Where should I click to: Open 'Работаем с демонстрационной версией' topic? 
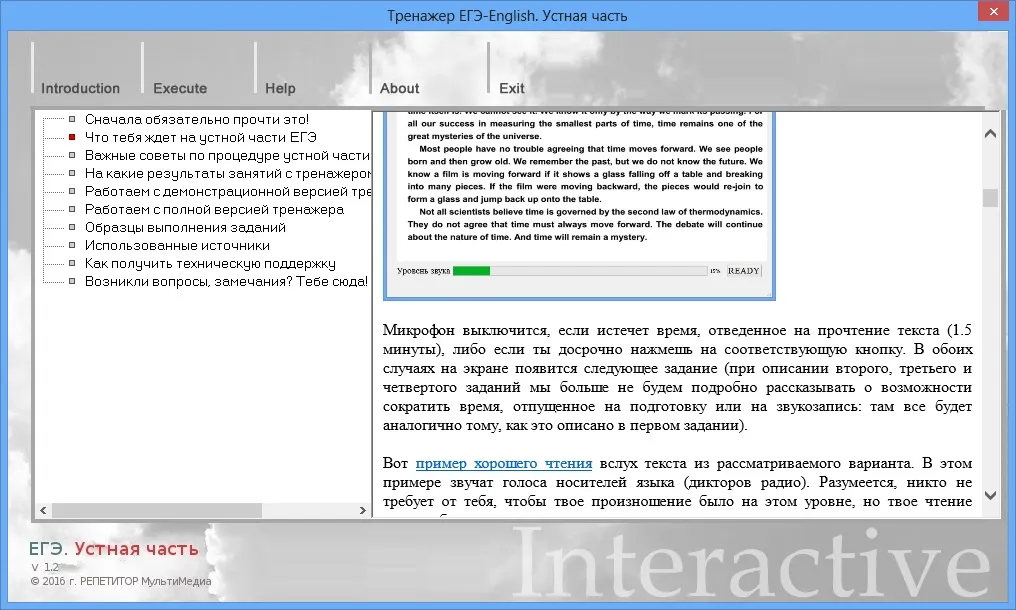pyautogui.click(x=227, y=191)
